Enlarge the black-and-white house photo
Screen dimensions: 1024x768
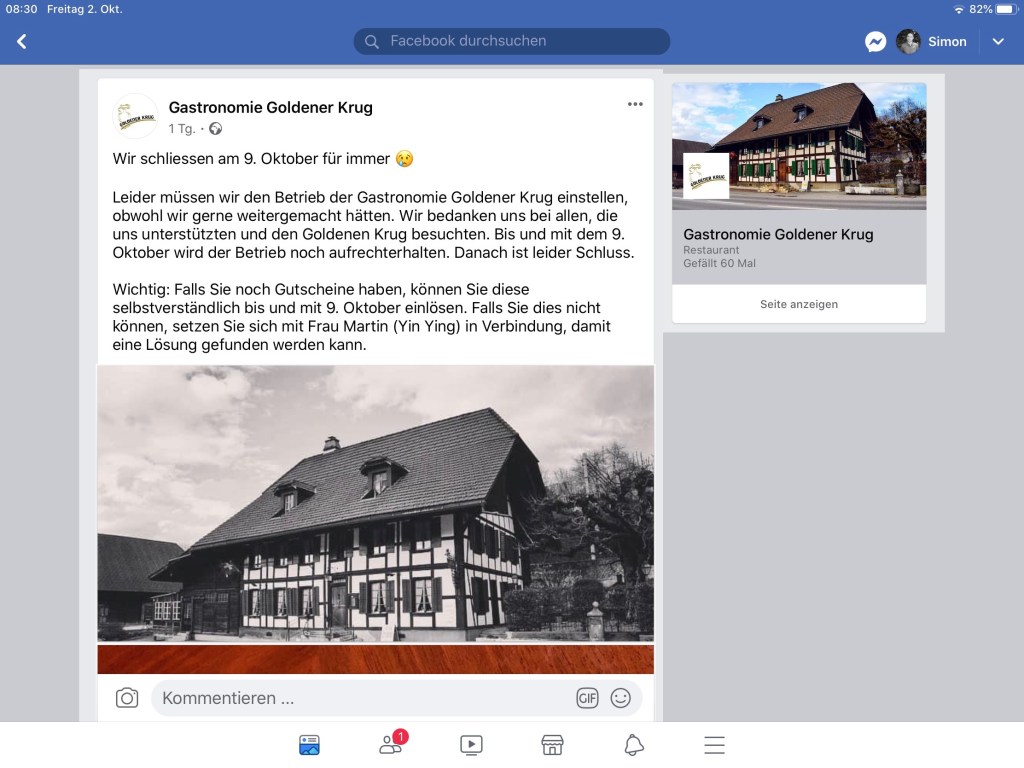point(376,504)
